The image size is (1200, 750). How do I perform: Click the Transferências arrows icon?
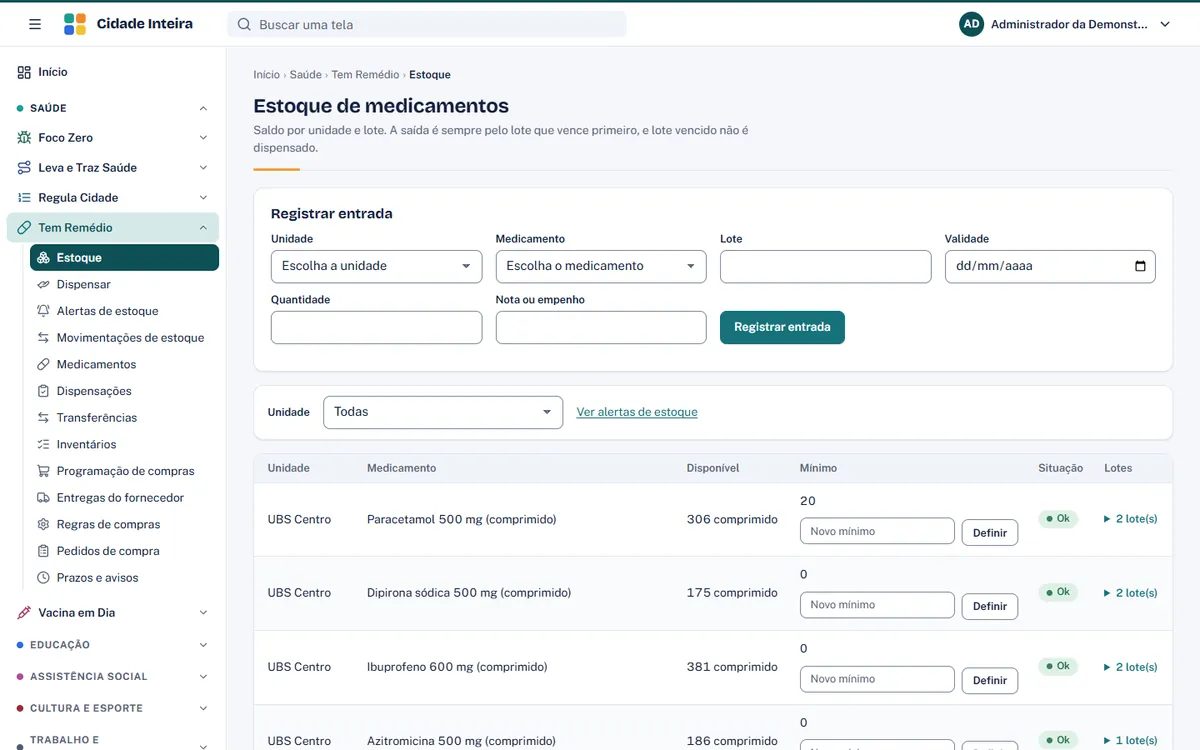click(x=43, y=418)
